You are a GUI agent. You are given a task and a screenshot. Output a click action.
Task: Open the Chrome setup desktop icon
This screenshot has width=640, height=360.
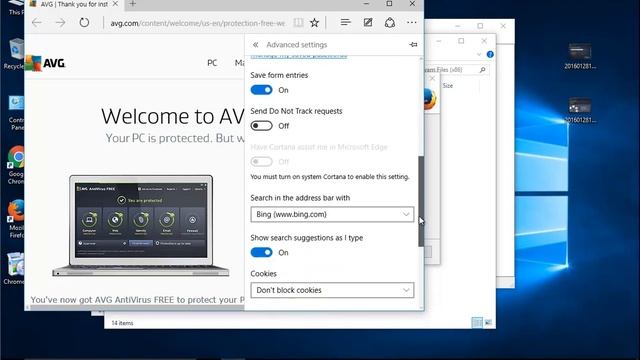coord(15,269)
